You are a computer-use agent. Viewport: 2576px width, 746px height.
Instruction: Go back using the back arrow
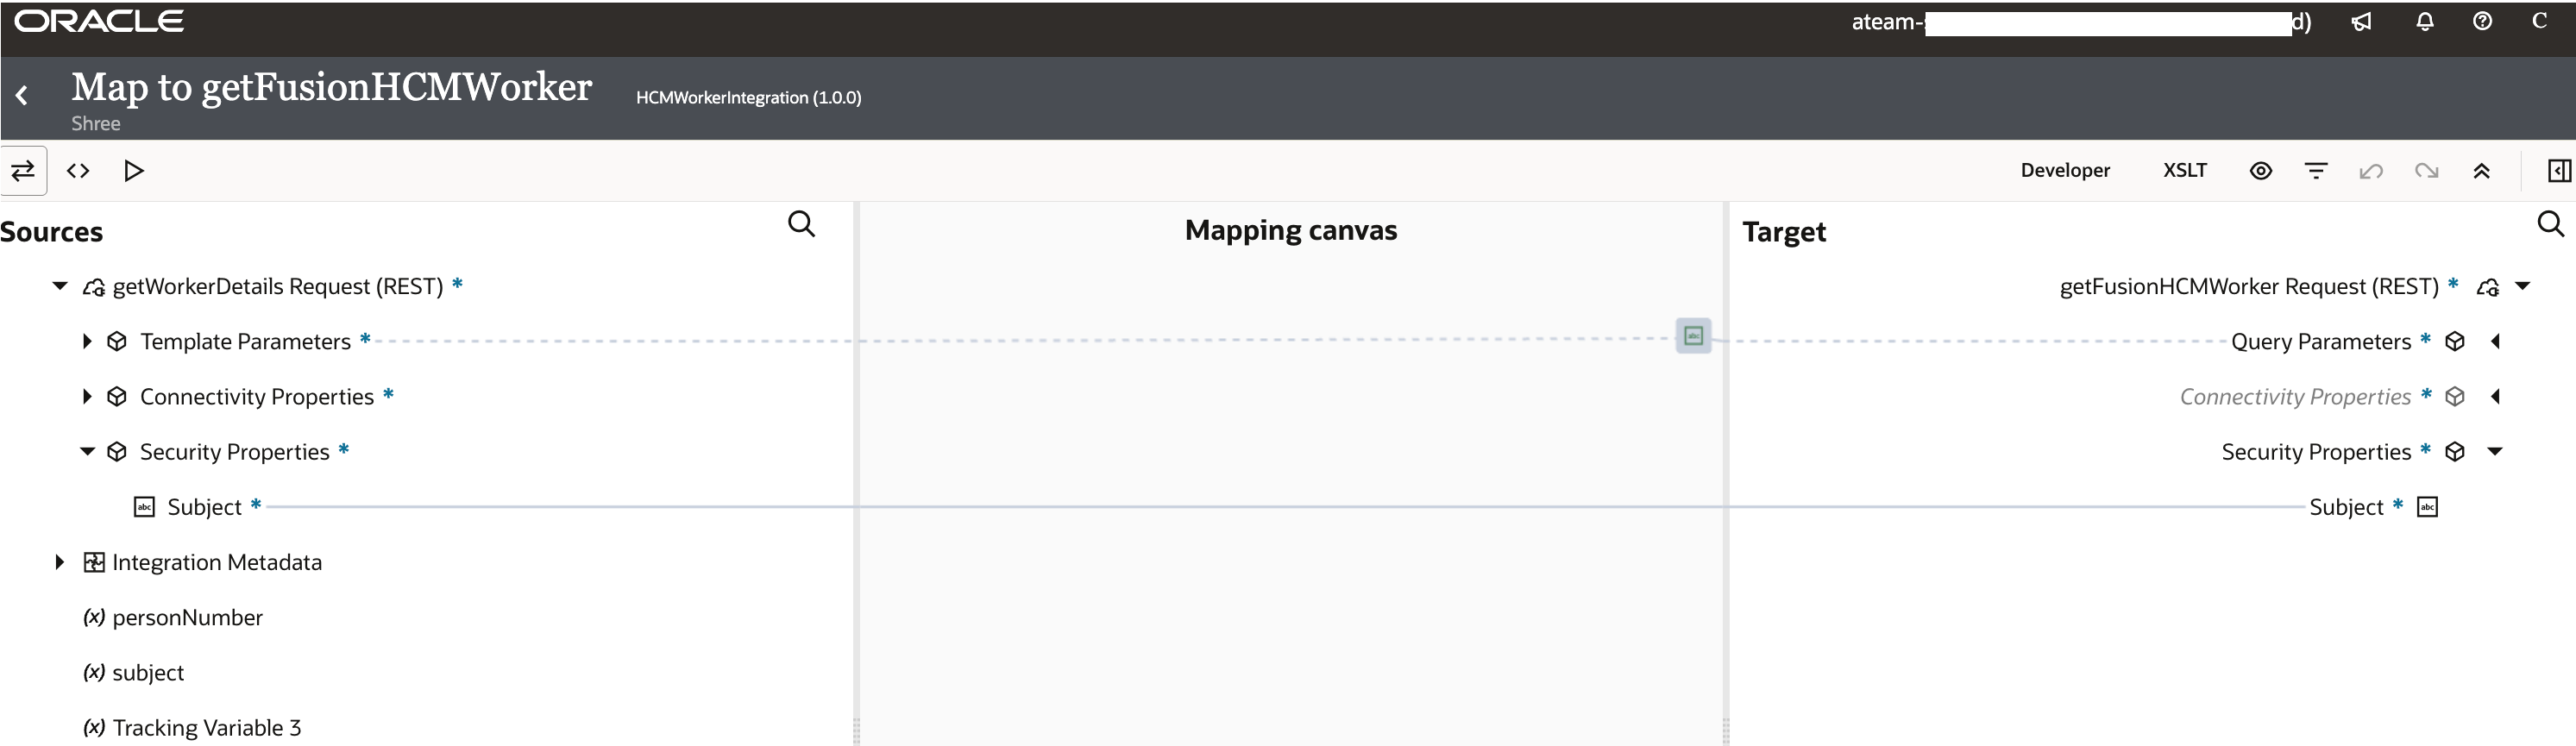21,94
